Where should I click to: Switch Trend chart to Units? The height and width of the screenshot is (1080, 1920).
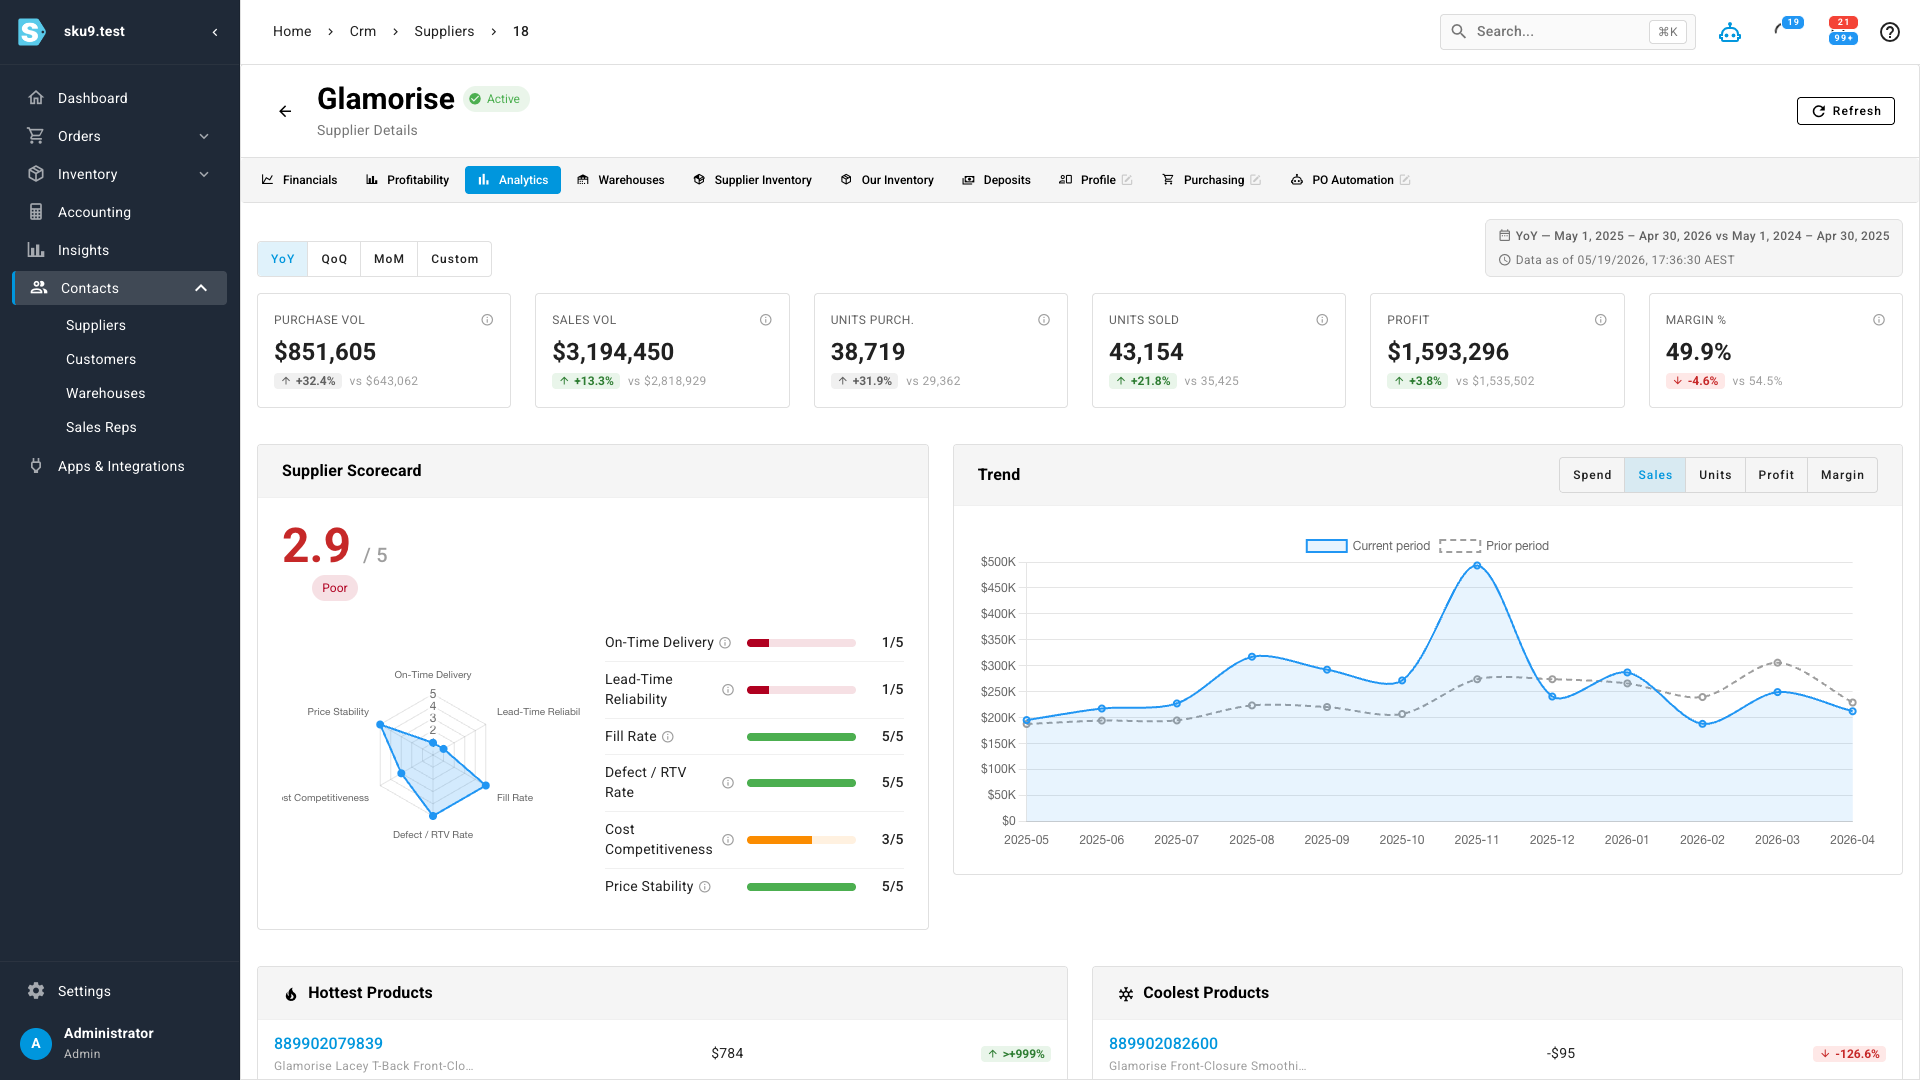(1715, 475)
